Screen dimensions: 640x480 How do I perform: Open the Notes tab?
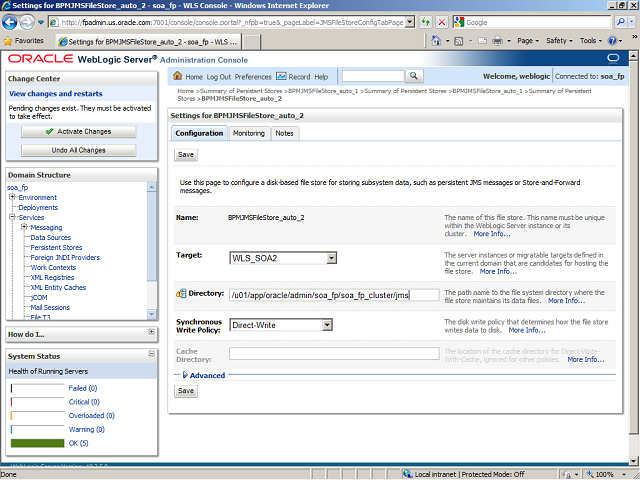[x=284, y=133]
